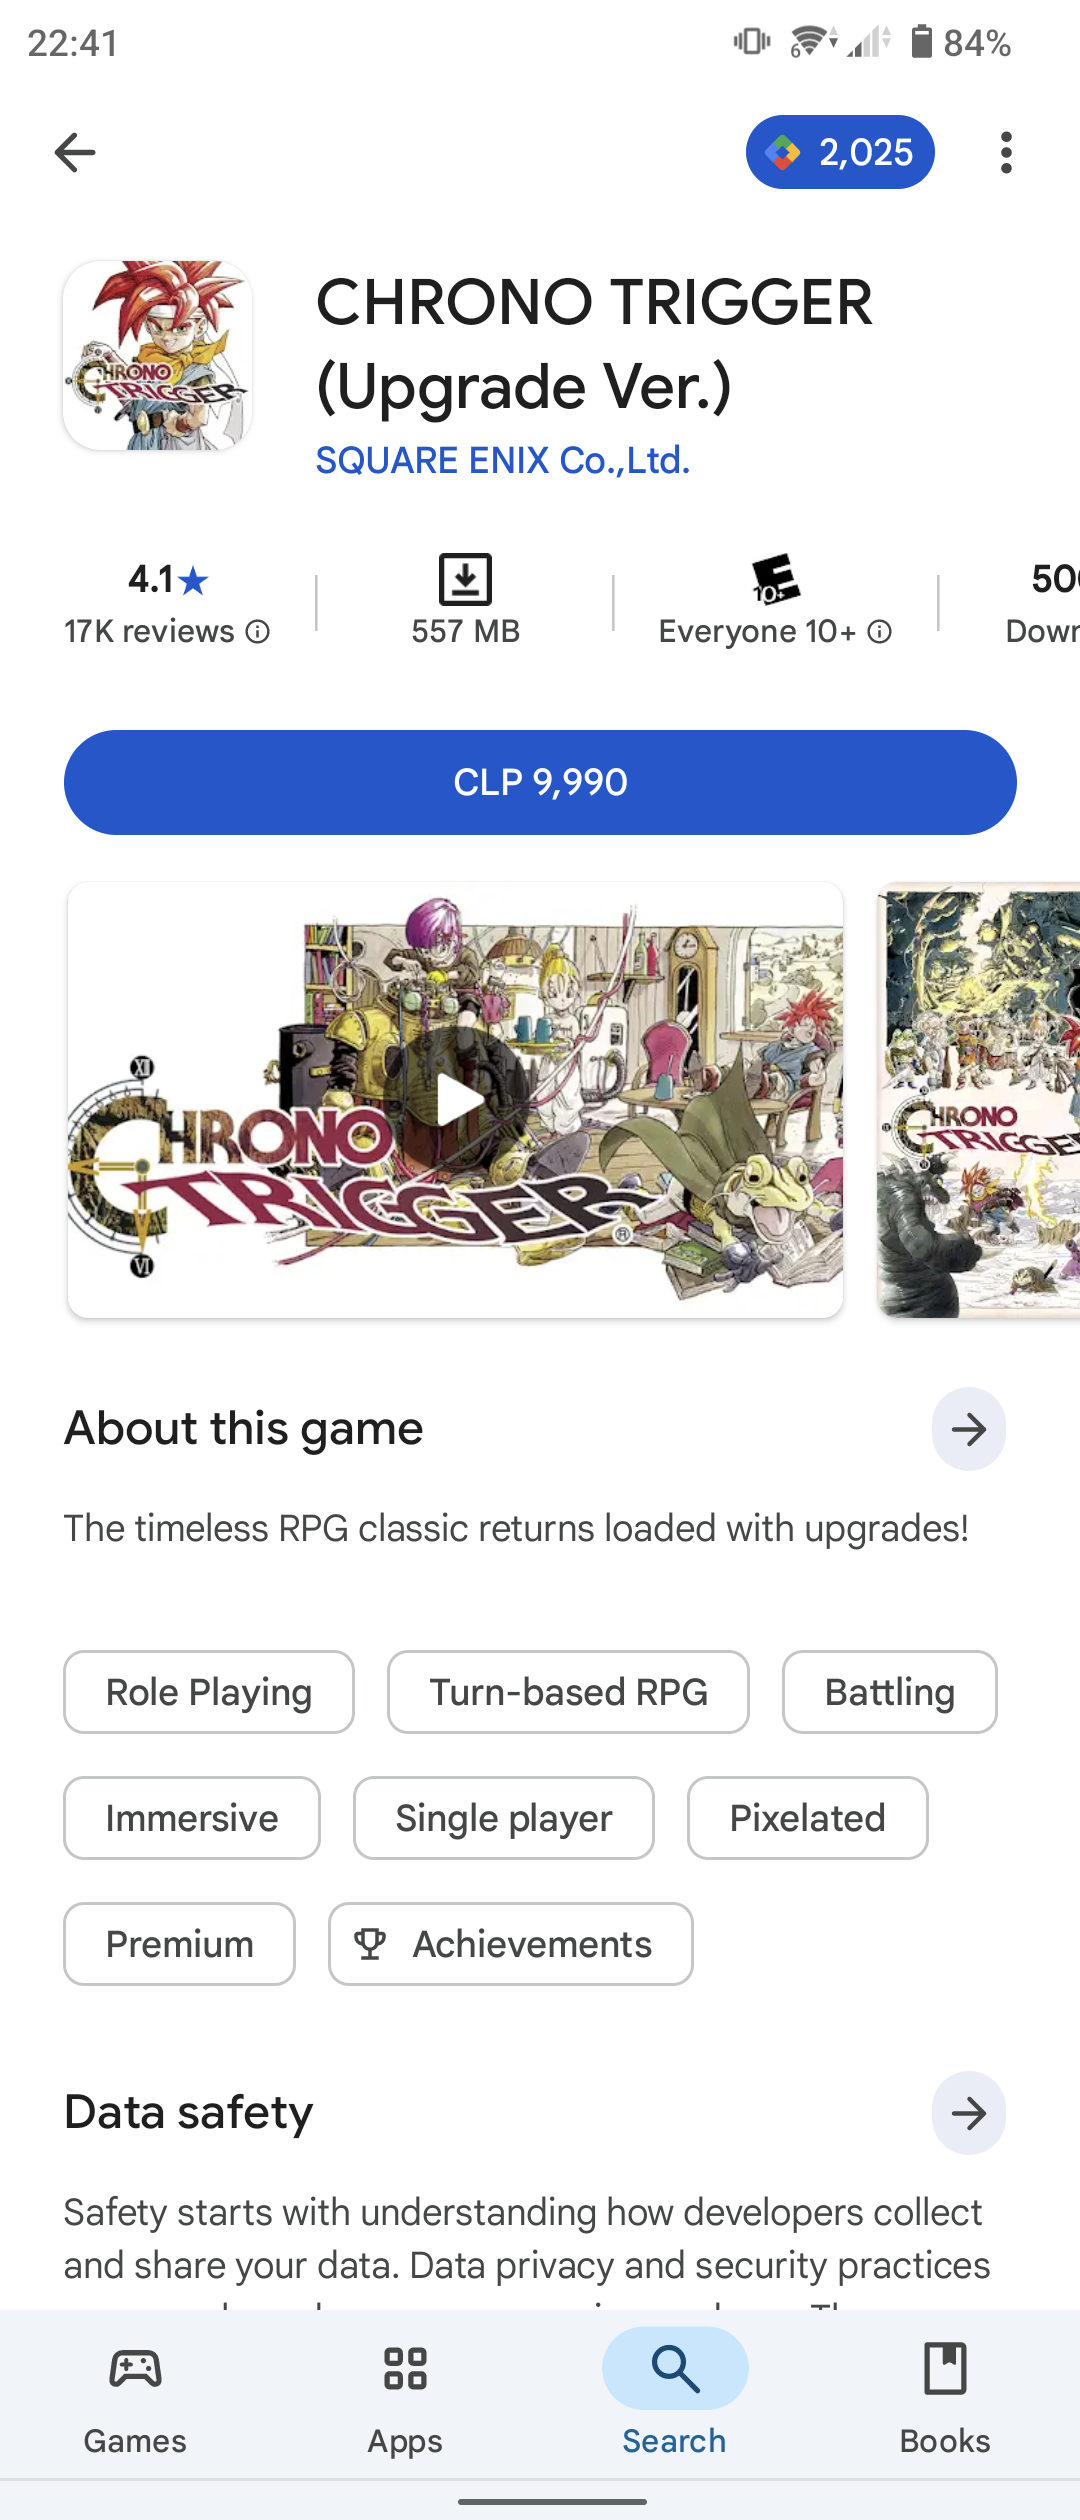Expand the Data safety section arrow
Image resolution: width=1080 pixels, height=2520 pixels.
[968, 2113]
